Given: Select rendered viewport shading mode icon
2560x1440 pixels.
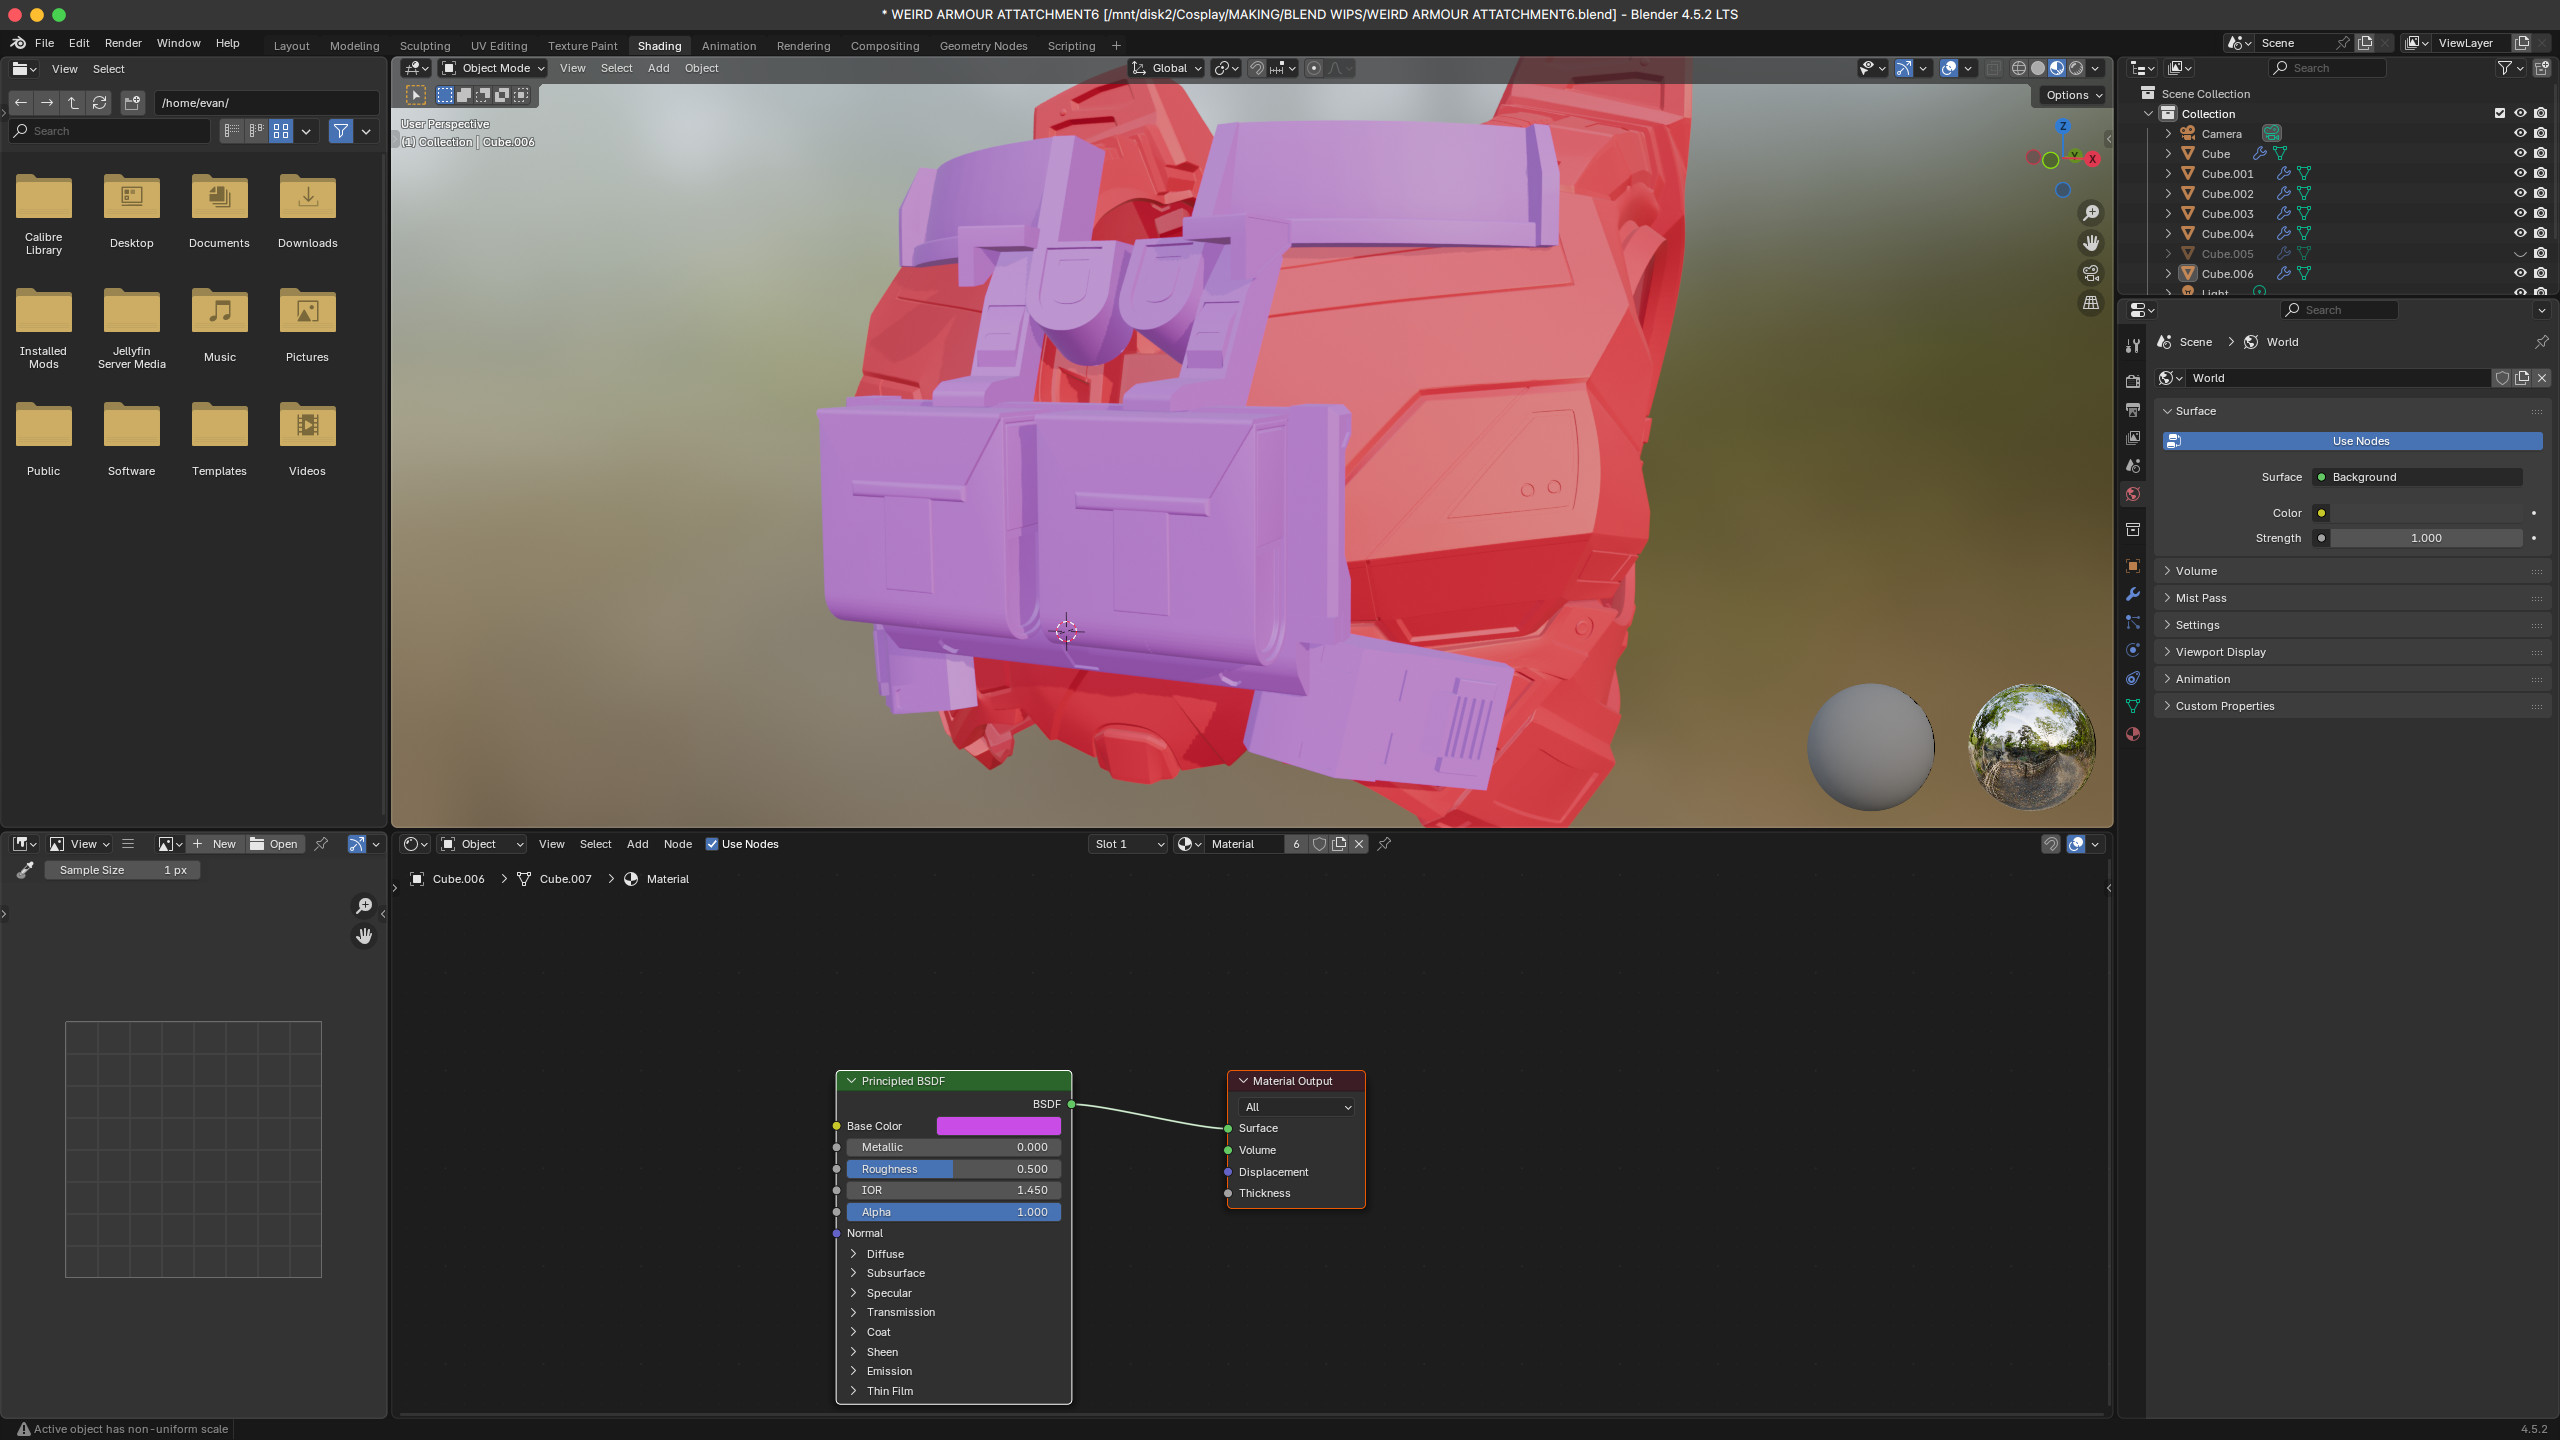Looking at the screenshot, I should coord(2076,68).
